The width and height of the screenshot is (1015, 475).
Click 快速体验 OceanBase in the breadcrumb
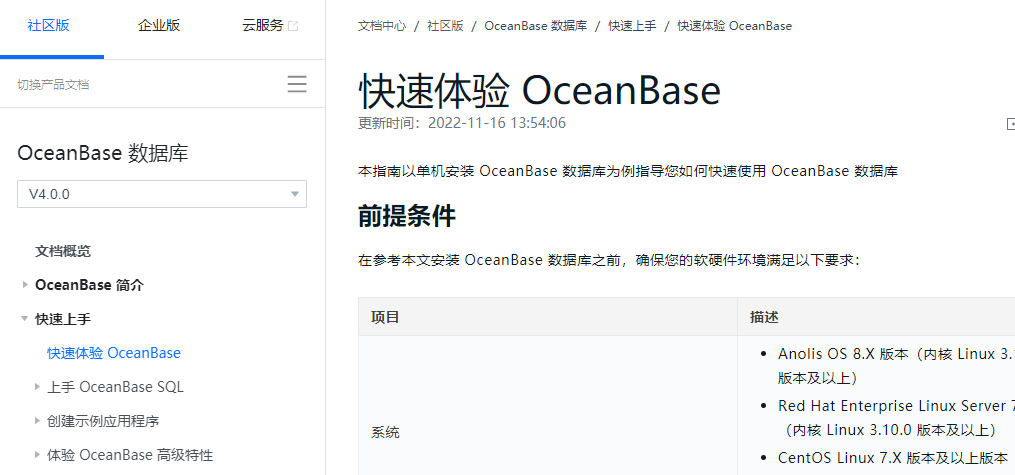pyautogui.click(x=735, y=26)
